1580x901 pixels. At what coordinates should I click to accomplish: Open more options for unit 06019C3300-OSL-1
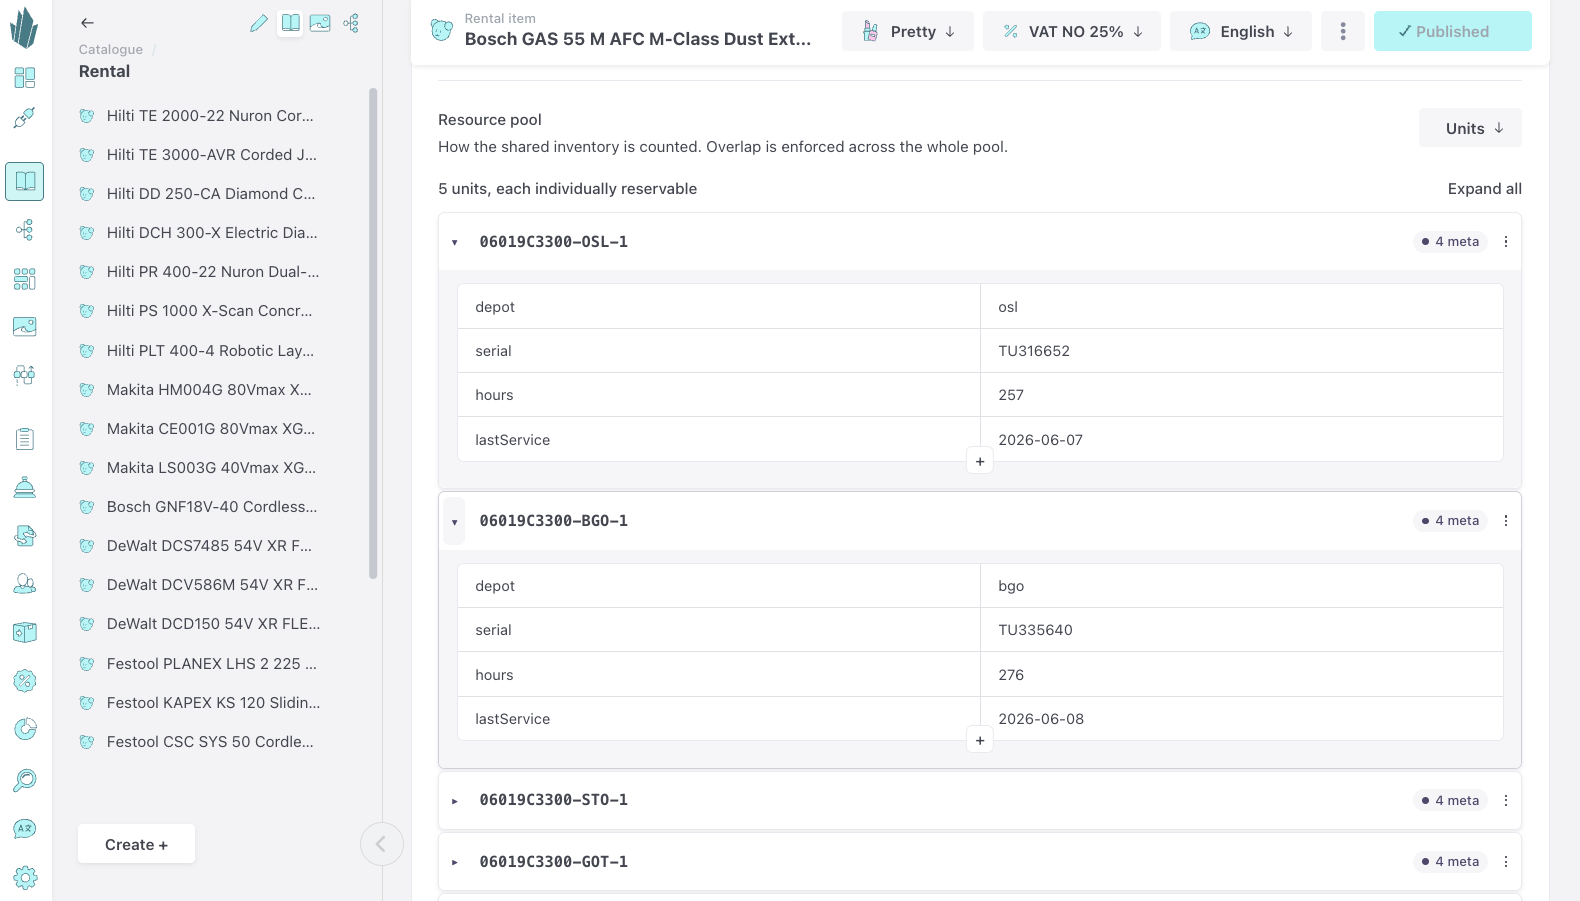pyautogui.click(x=1505, y=242)
